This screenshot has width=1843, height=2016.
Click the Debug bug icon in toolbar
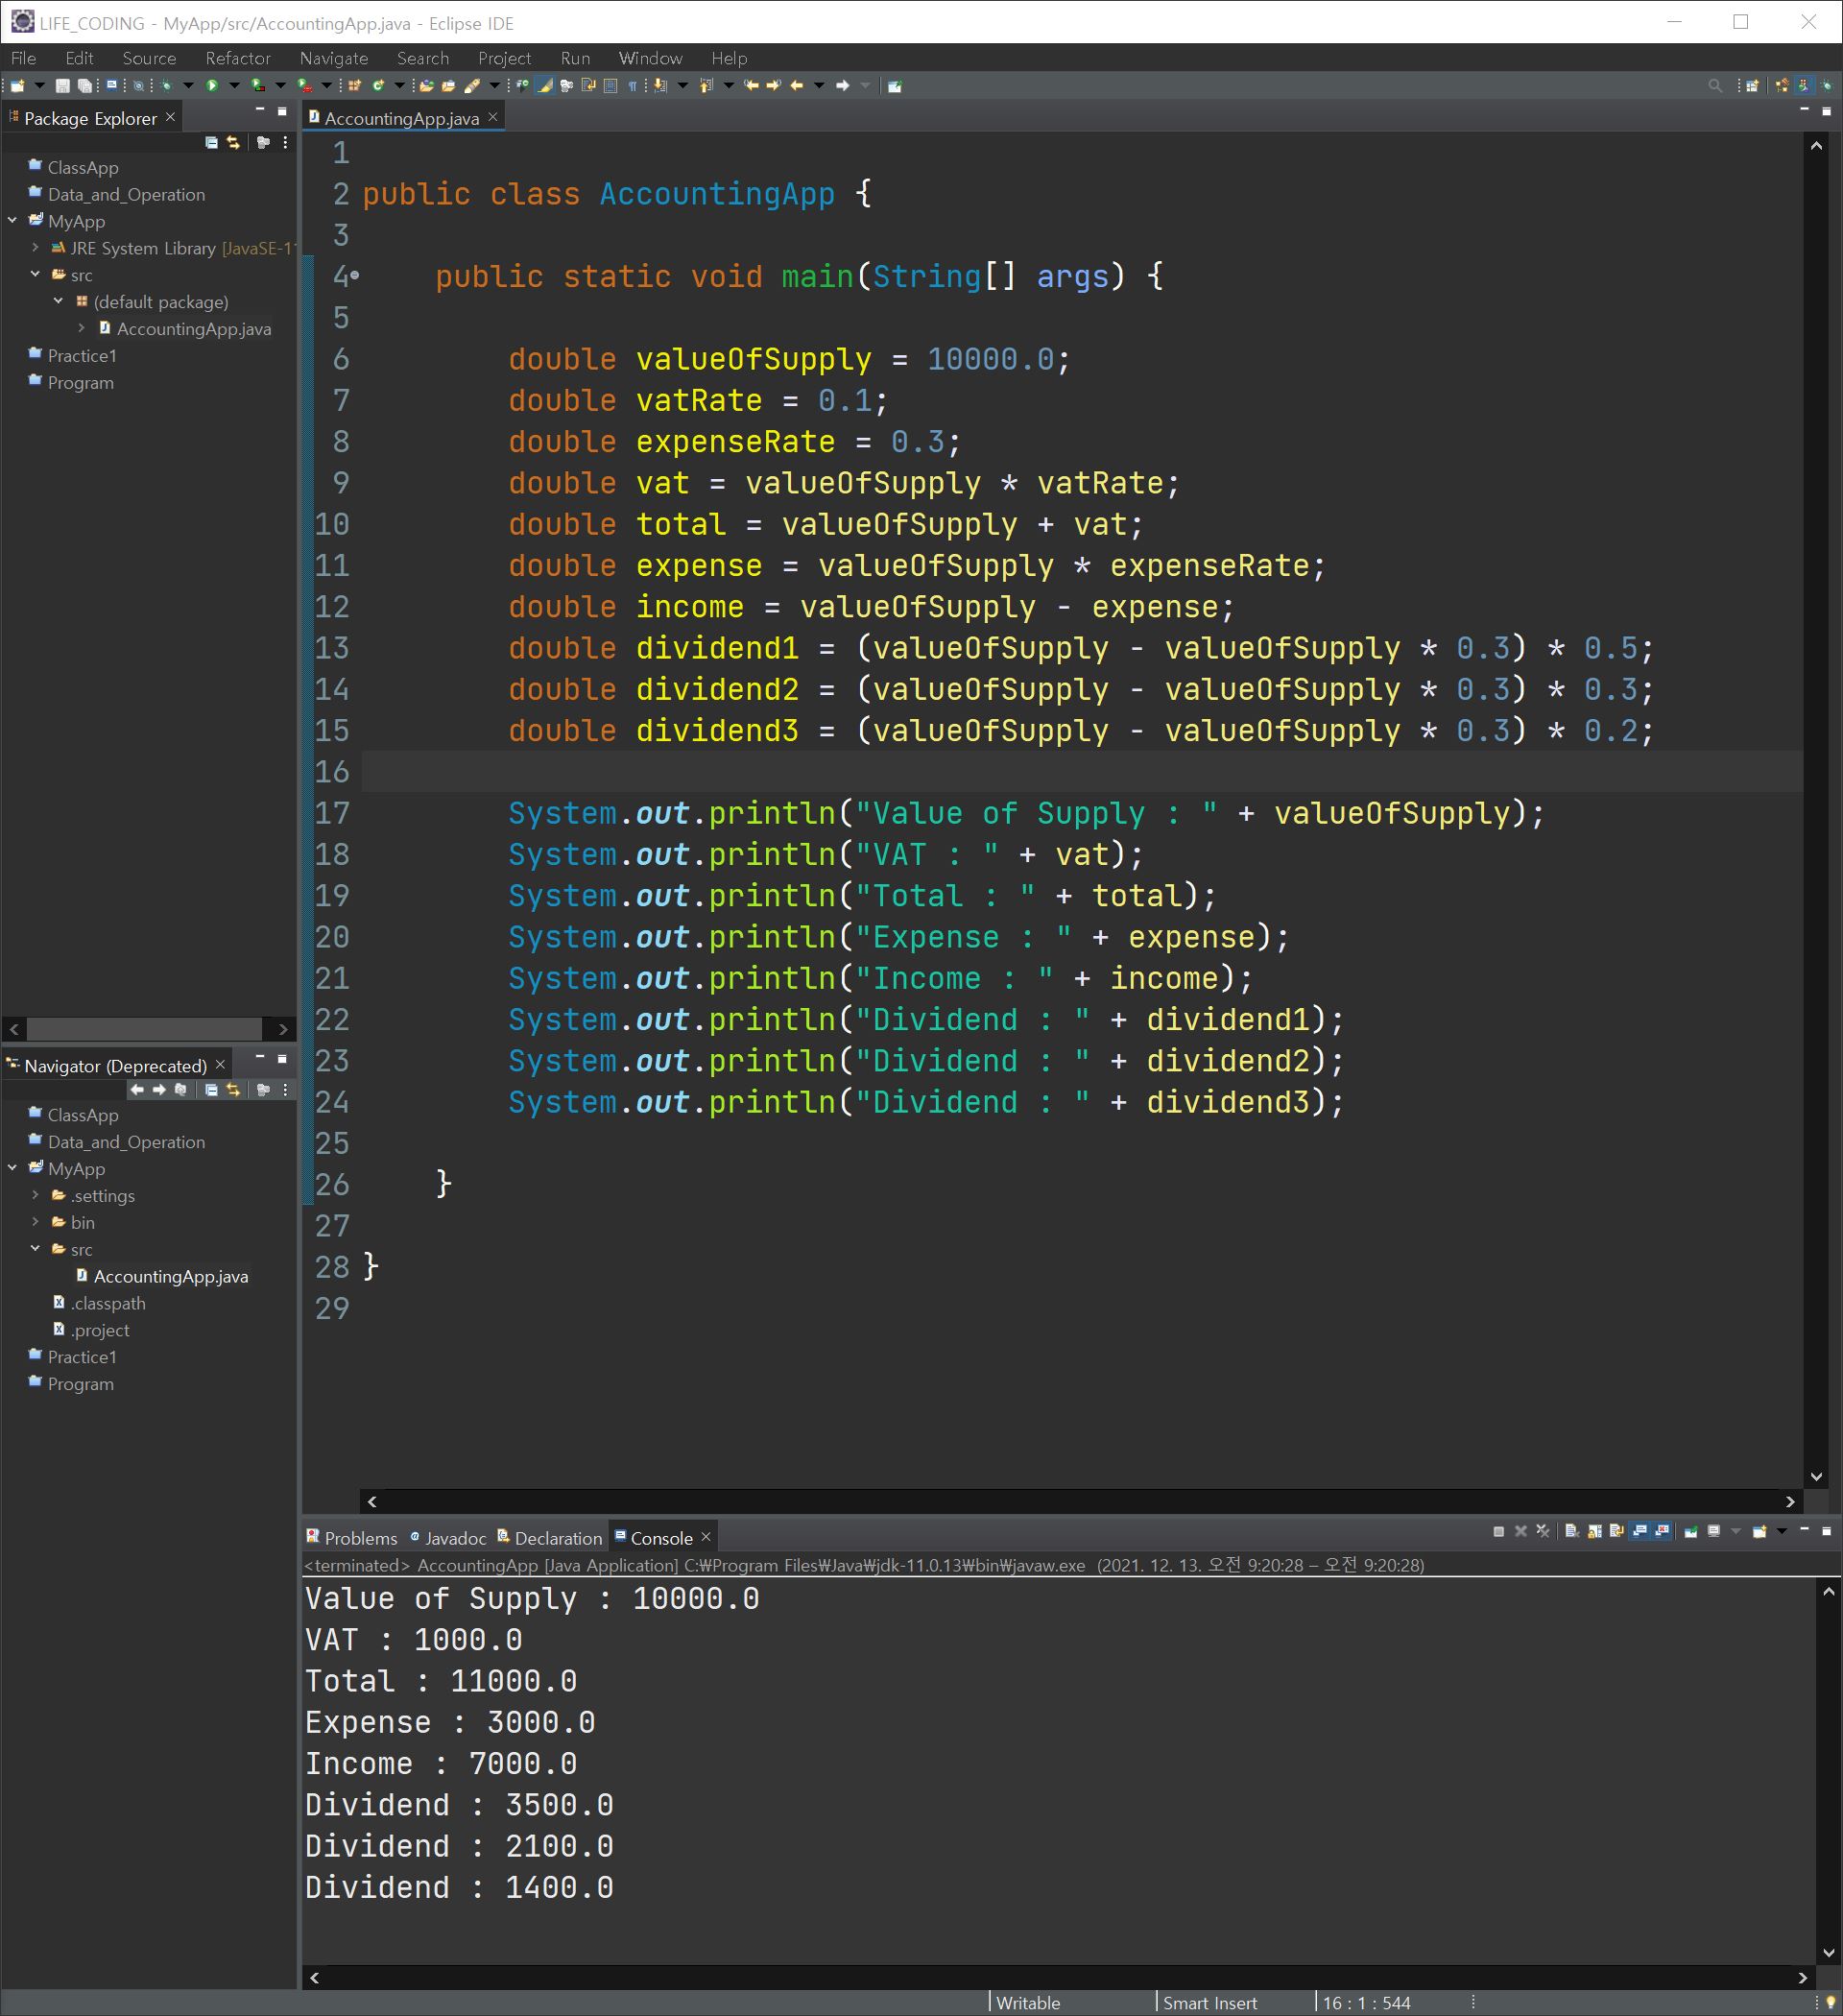[167, 86]
